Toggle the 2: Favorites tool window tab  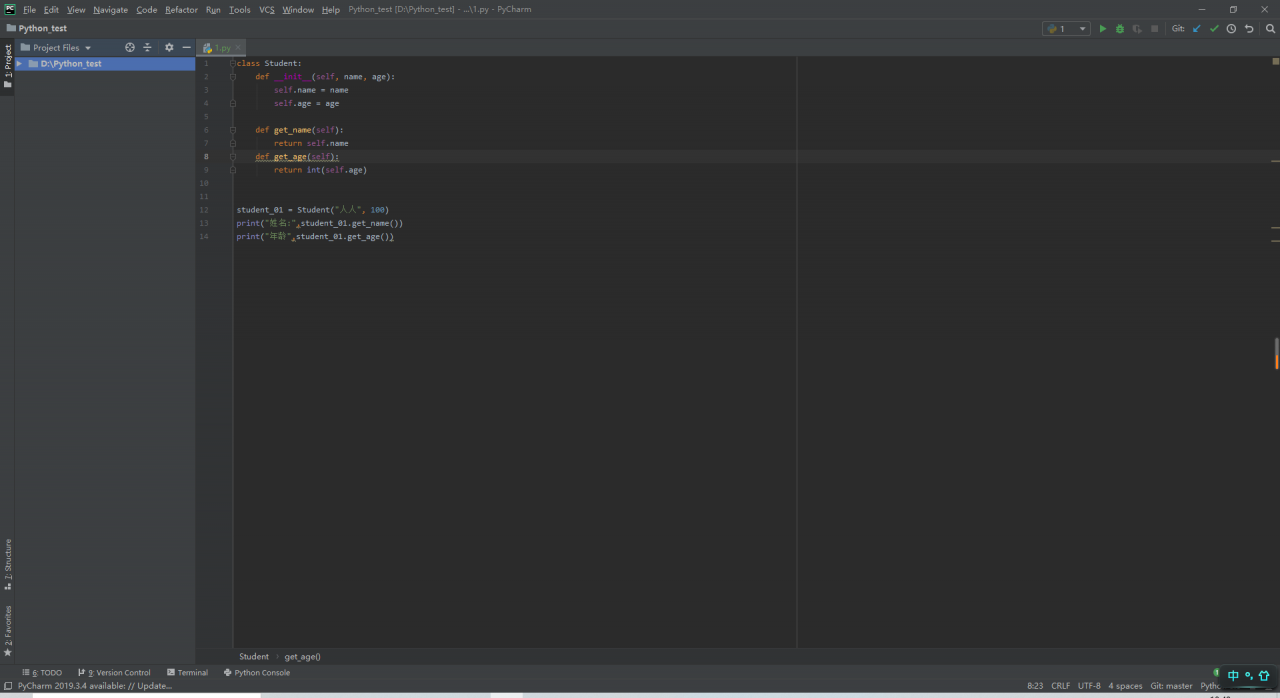(8, 631)
